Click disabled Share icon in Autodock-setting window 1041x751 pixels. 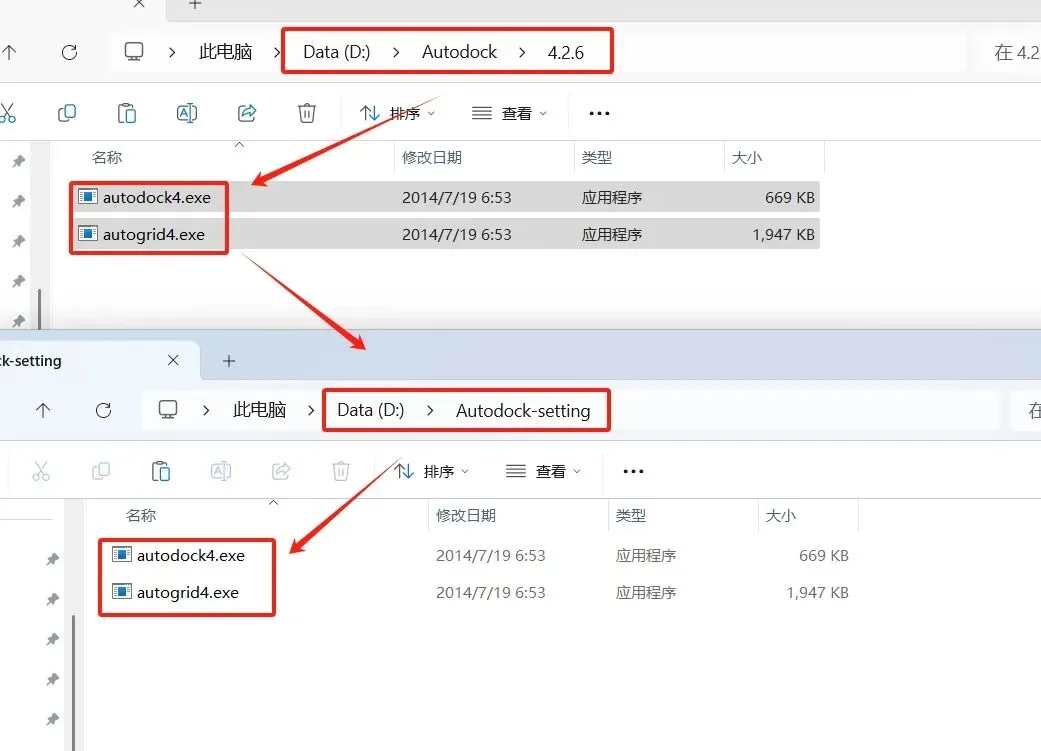tap(281, 471)
